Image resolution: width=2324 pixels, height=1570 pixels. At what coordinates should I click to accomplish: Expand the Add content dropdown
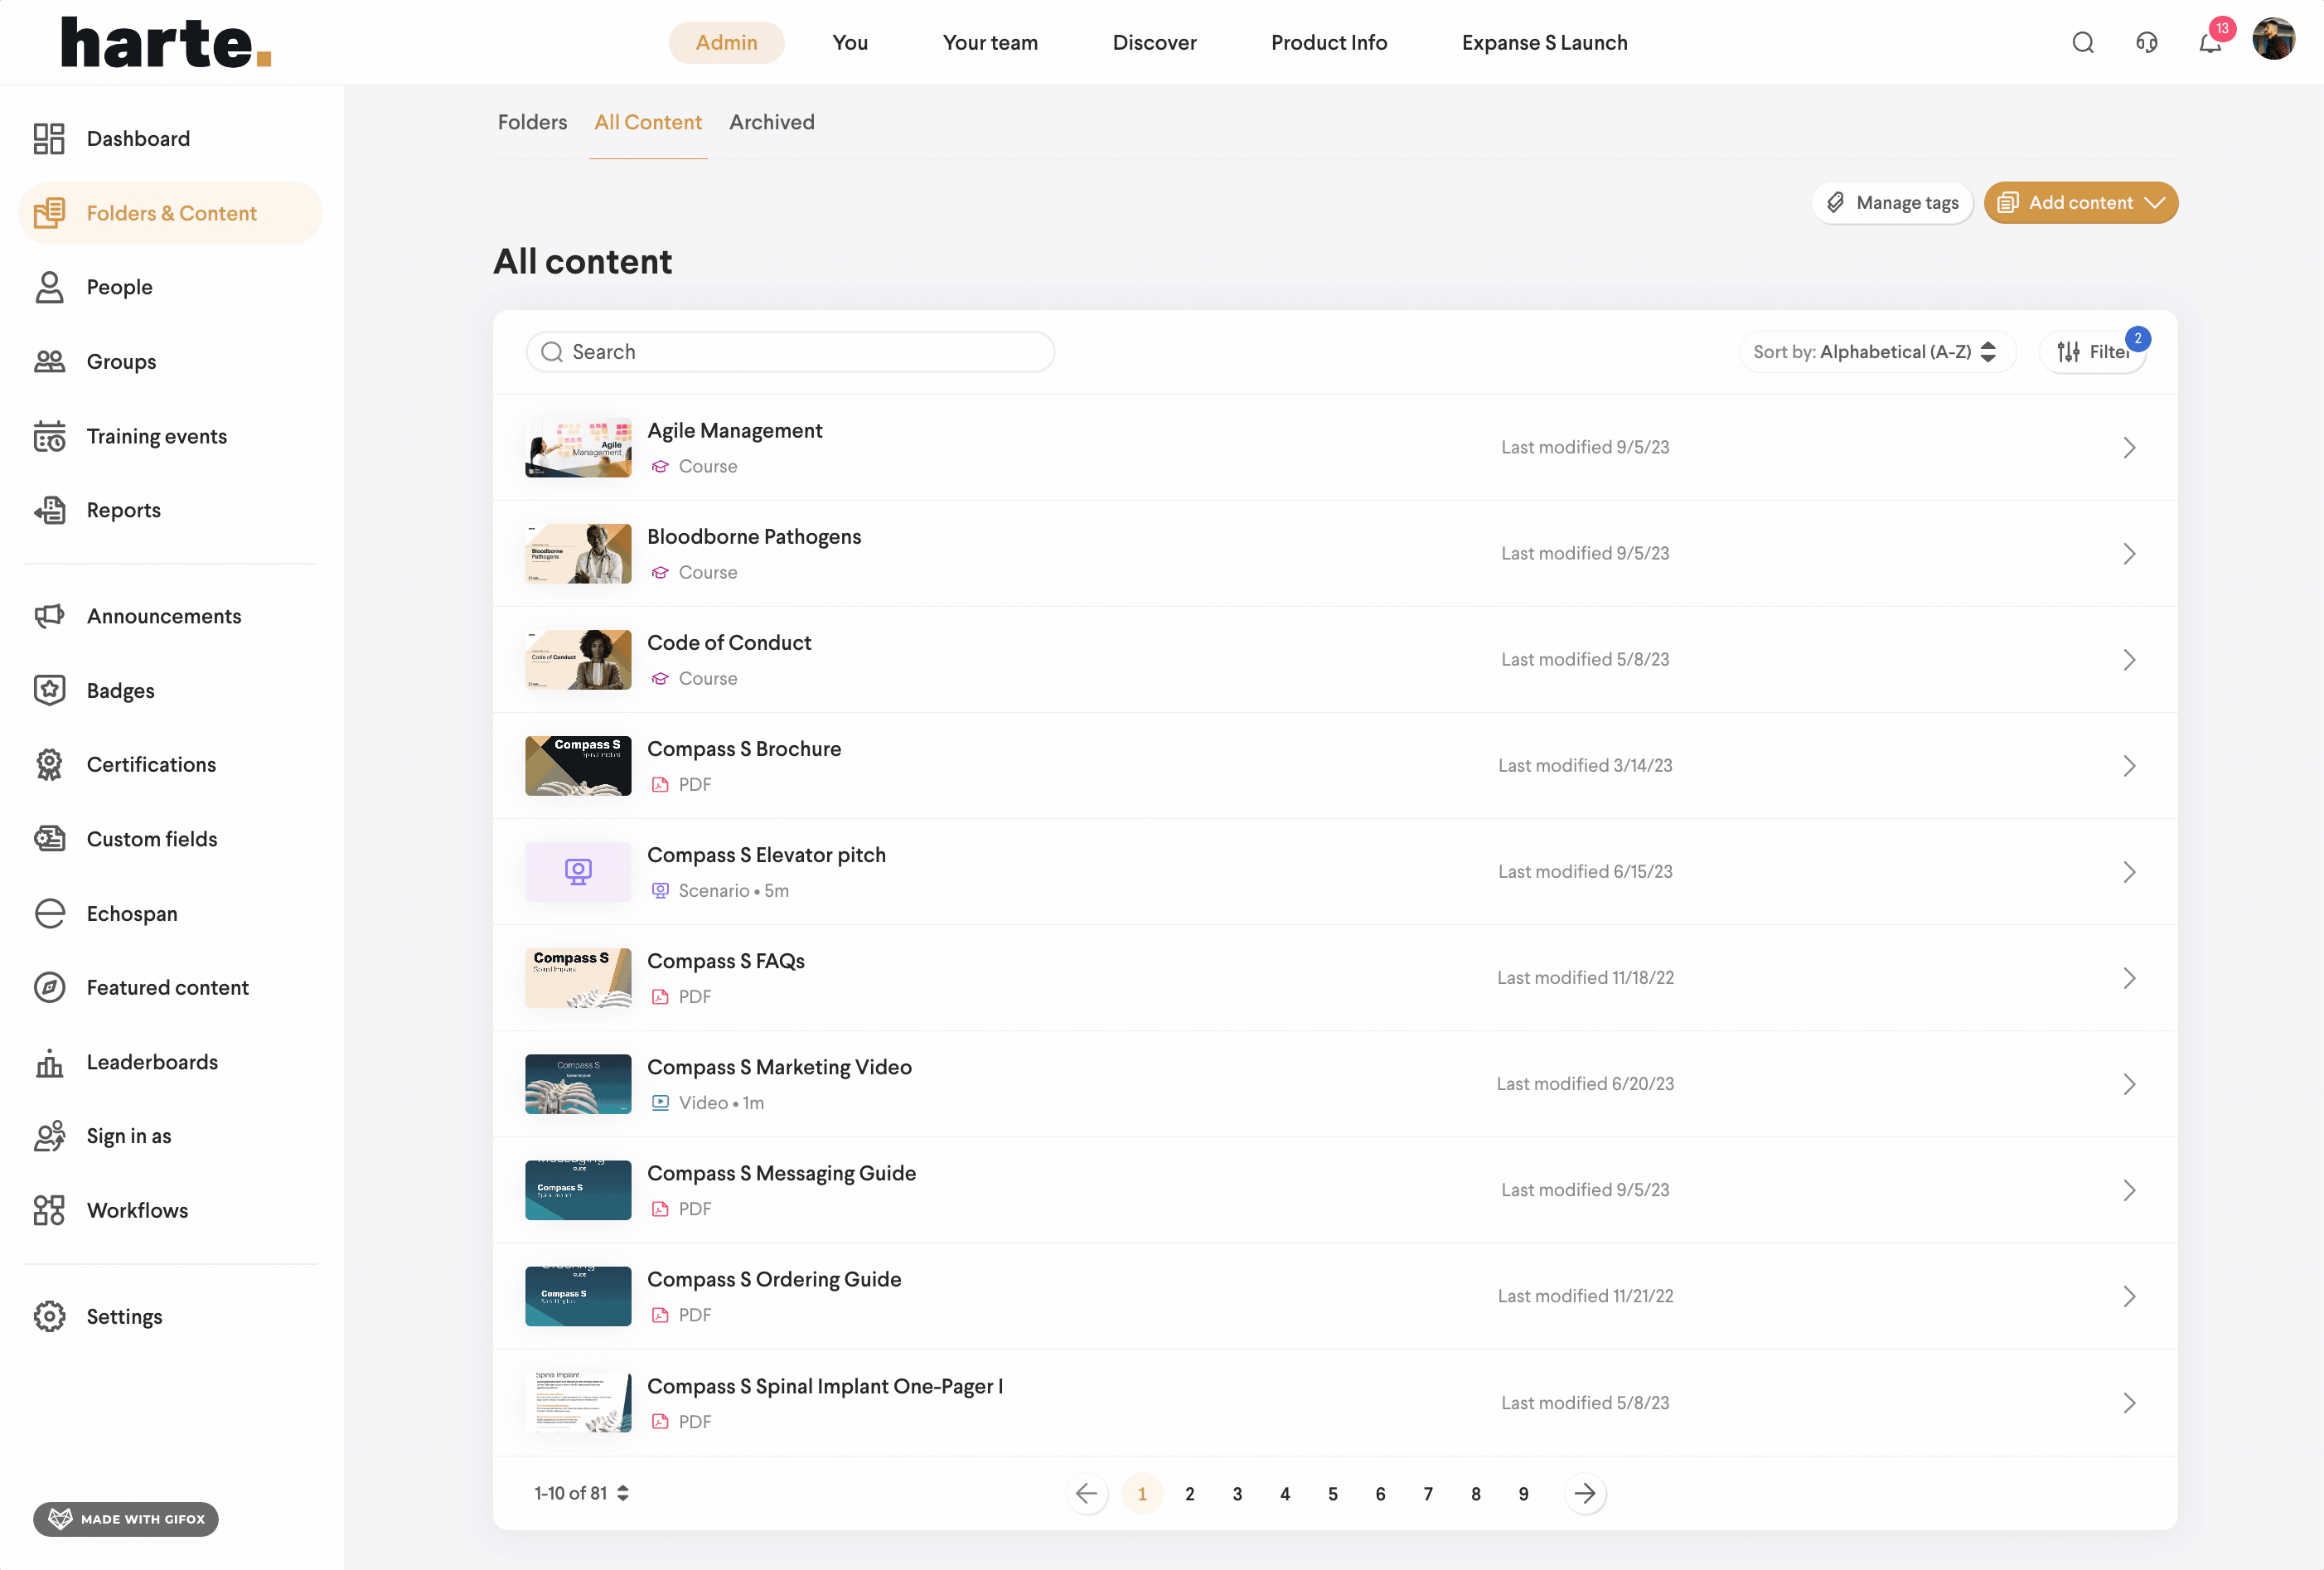(x=2080, y=203)
